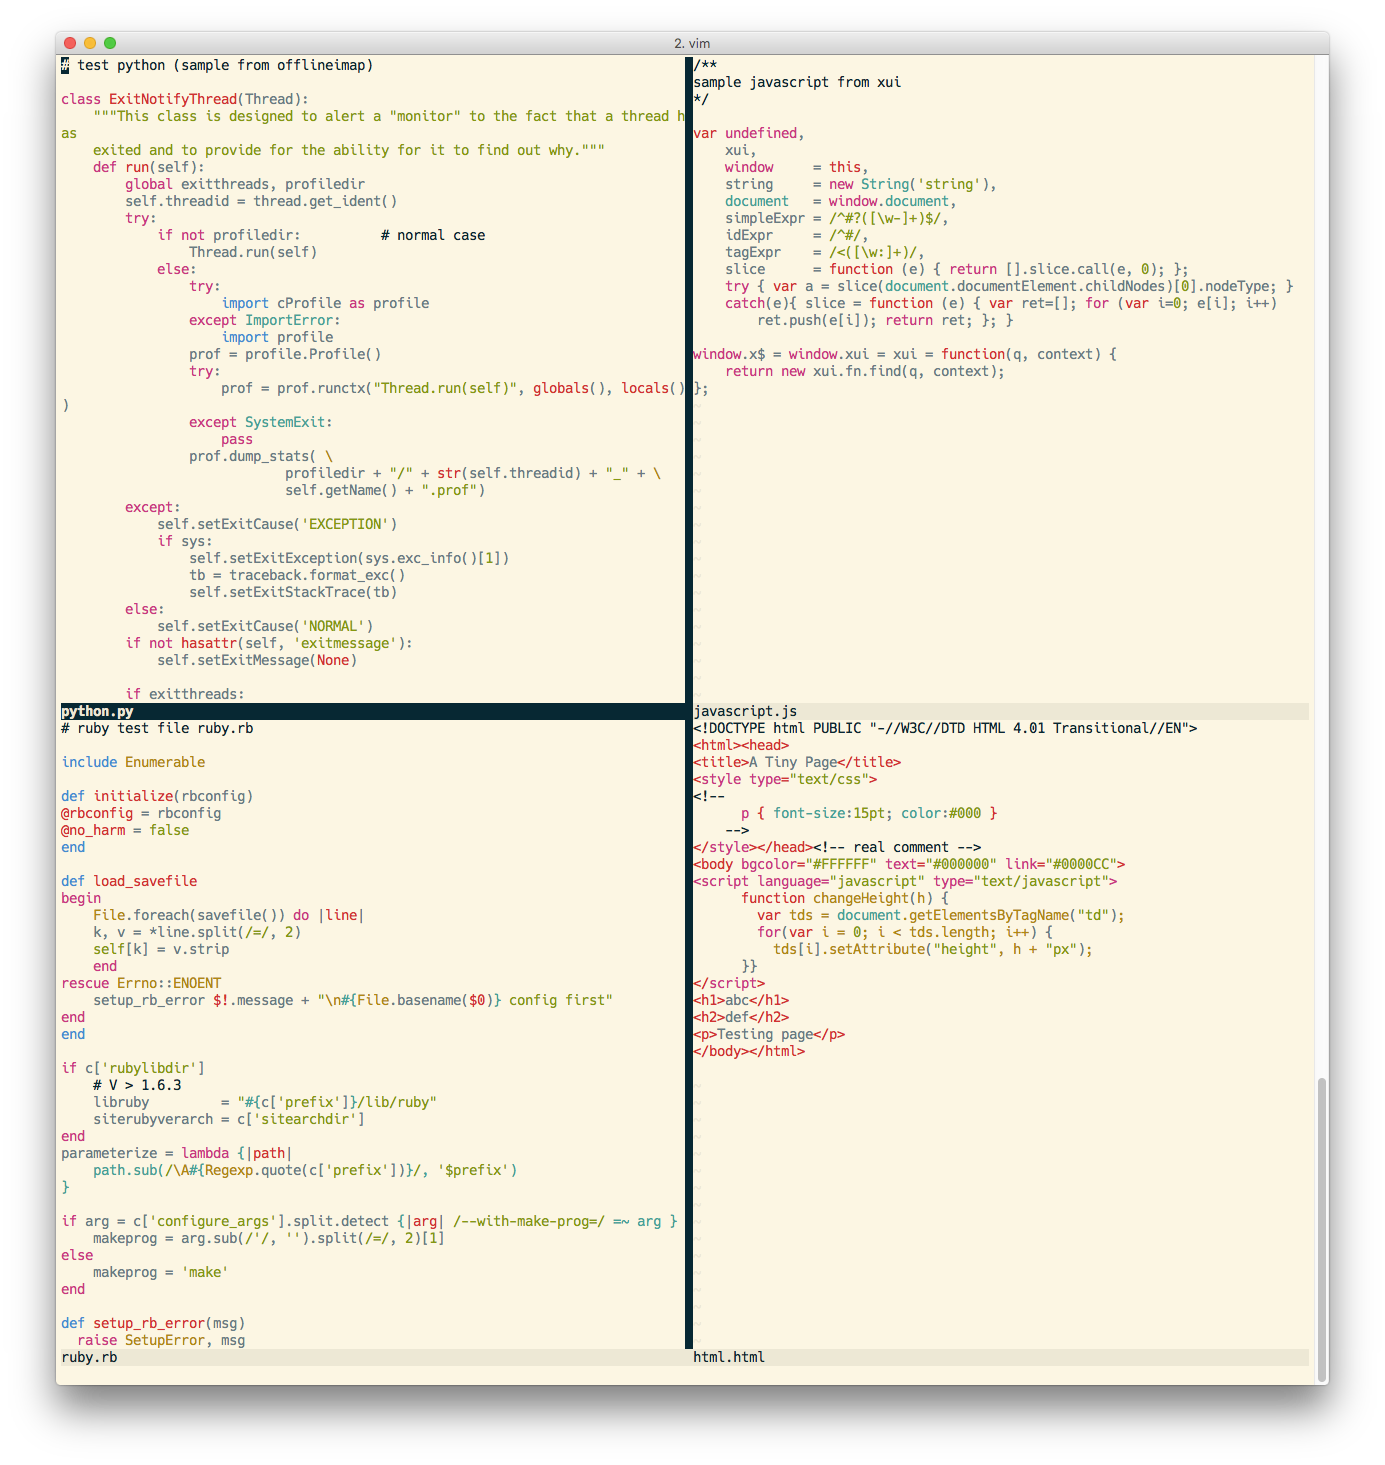Click the 'tagExpr' assignment line
1385x1465 pixels.
(825, 252)
